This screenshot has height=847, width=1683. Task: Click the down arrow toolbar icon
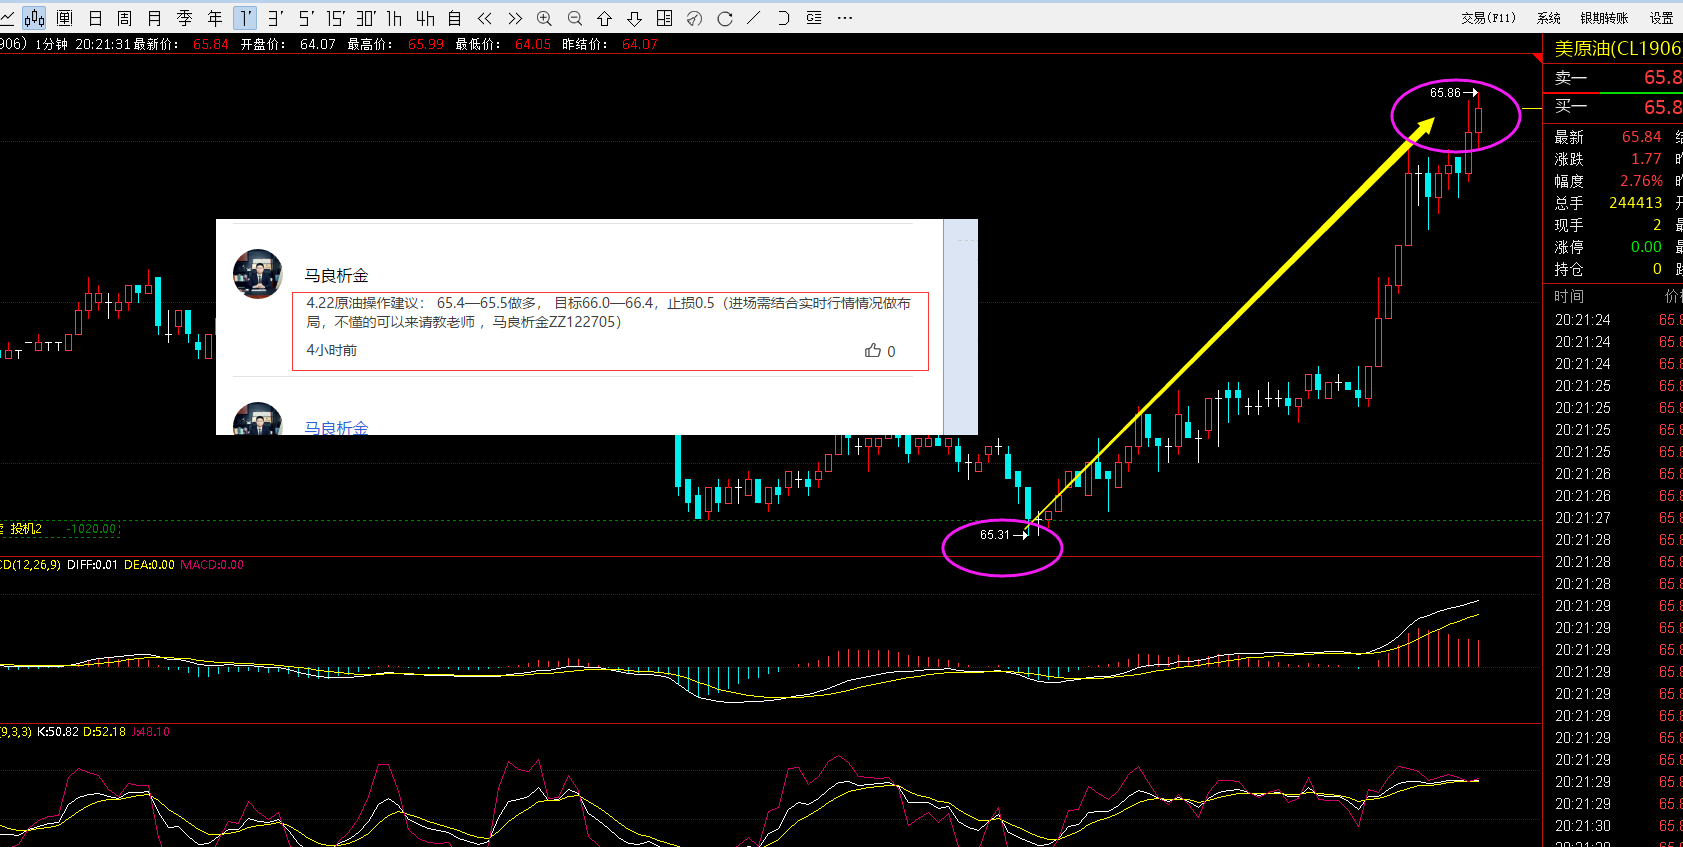point(635,18)
